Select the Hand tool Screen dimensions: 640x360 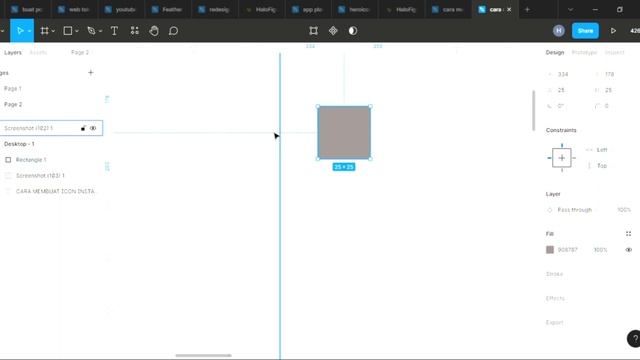(154, 31)
